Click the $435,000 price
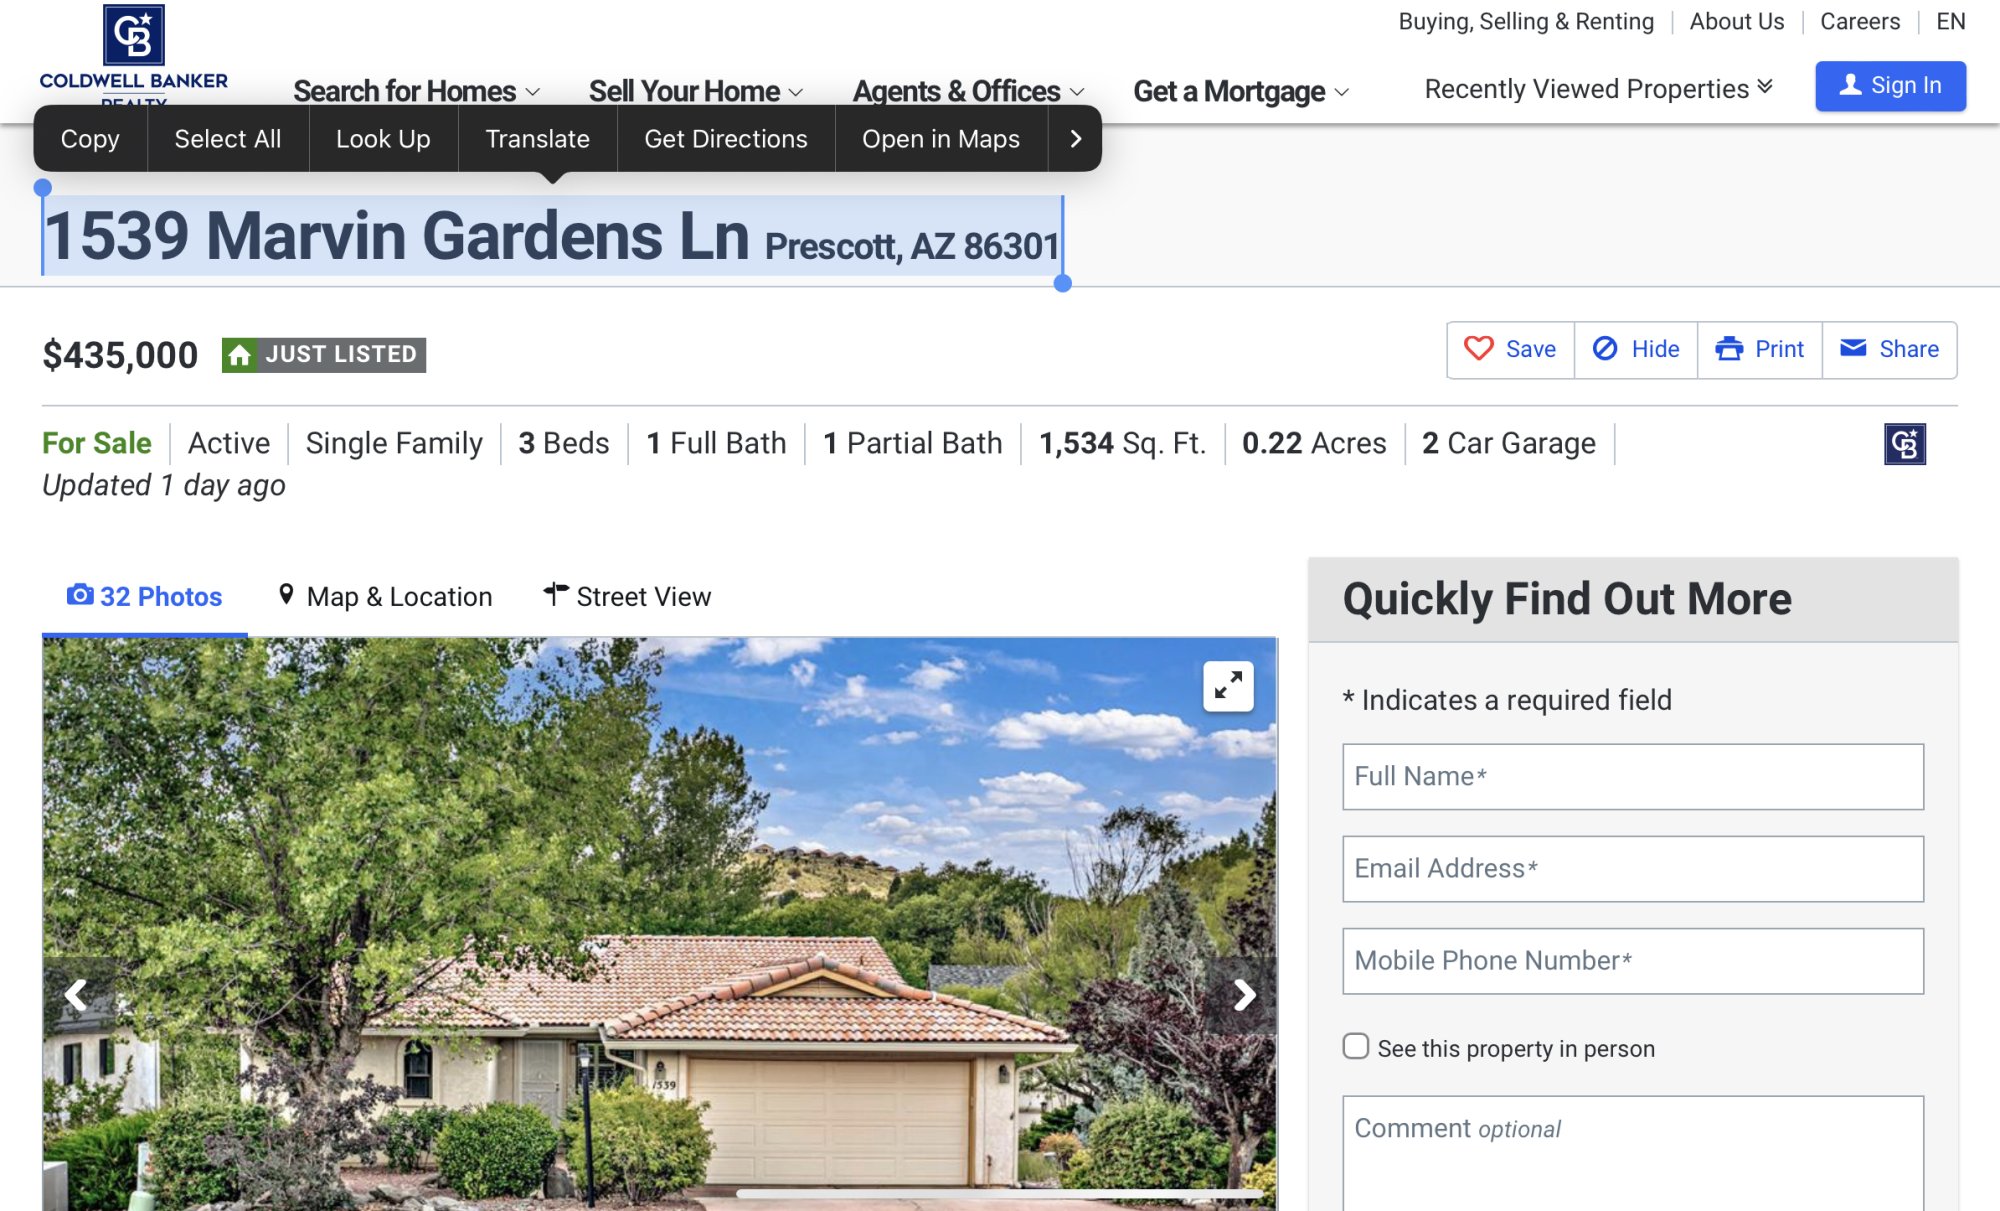The height and width of the screenshot is (1211, 2000). tap(120, 355)
